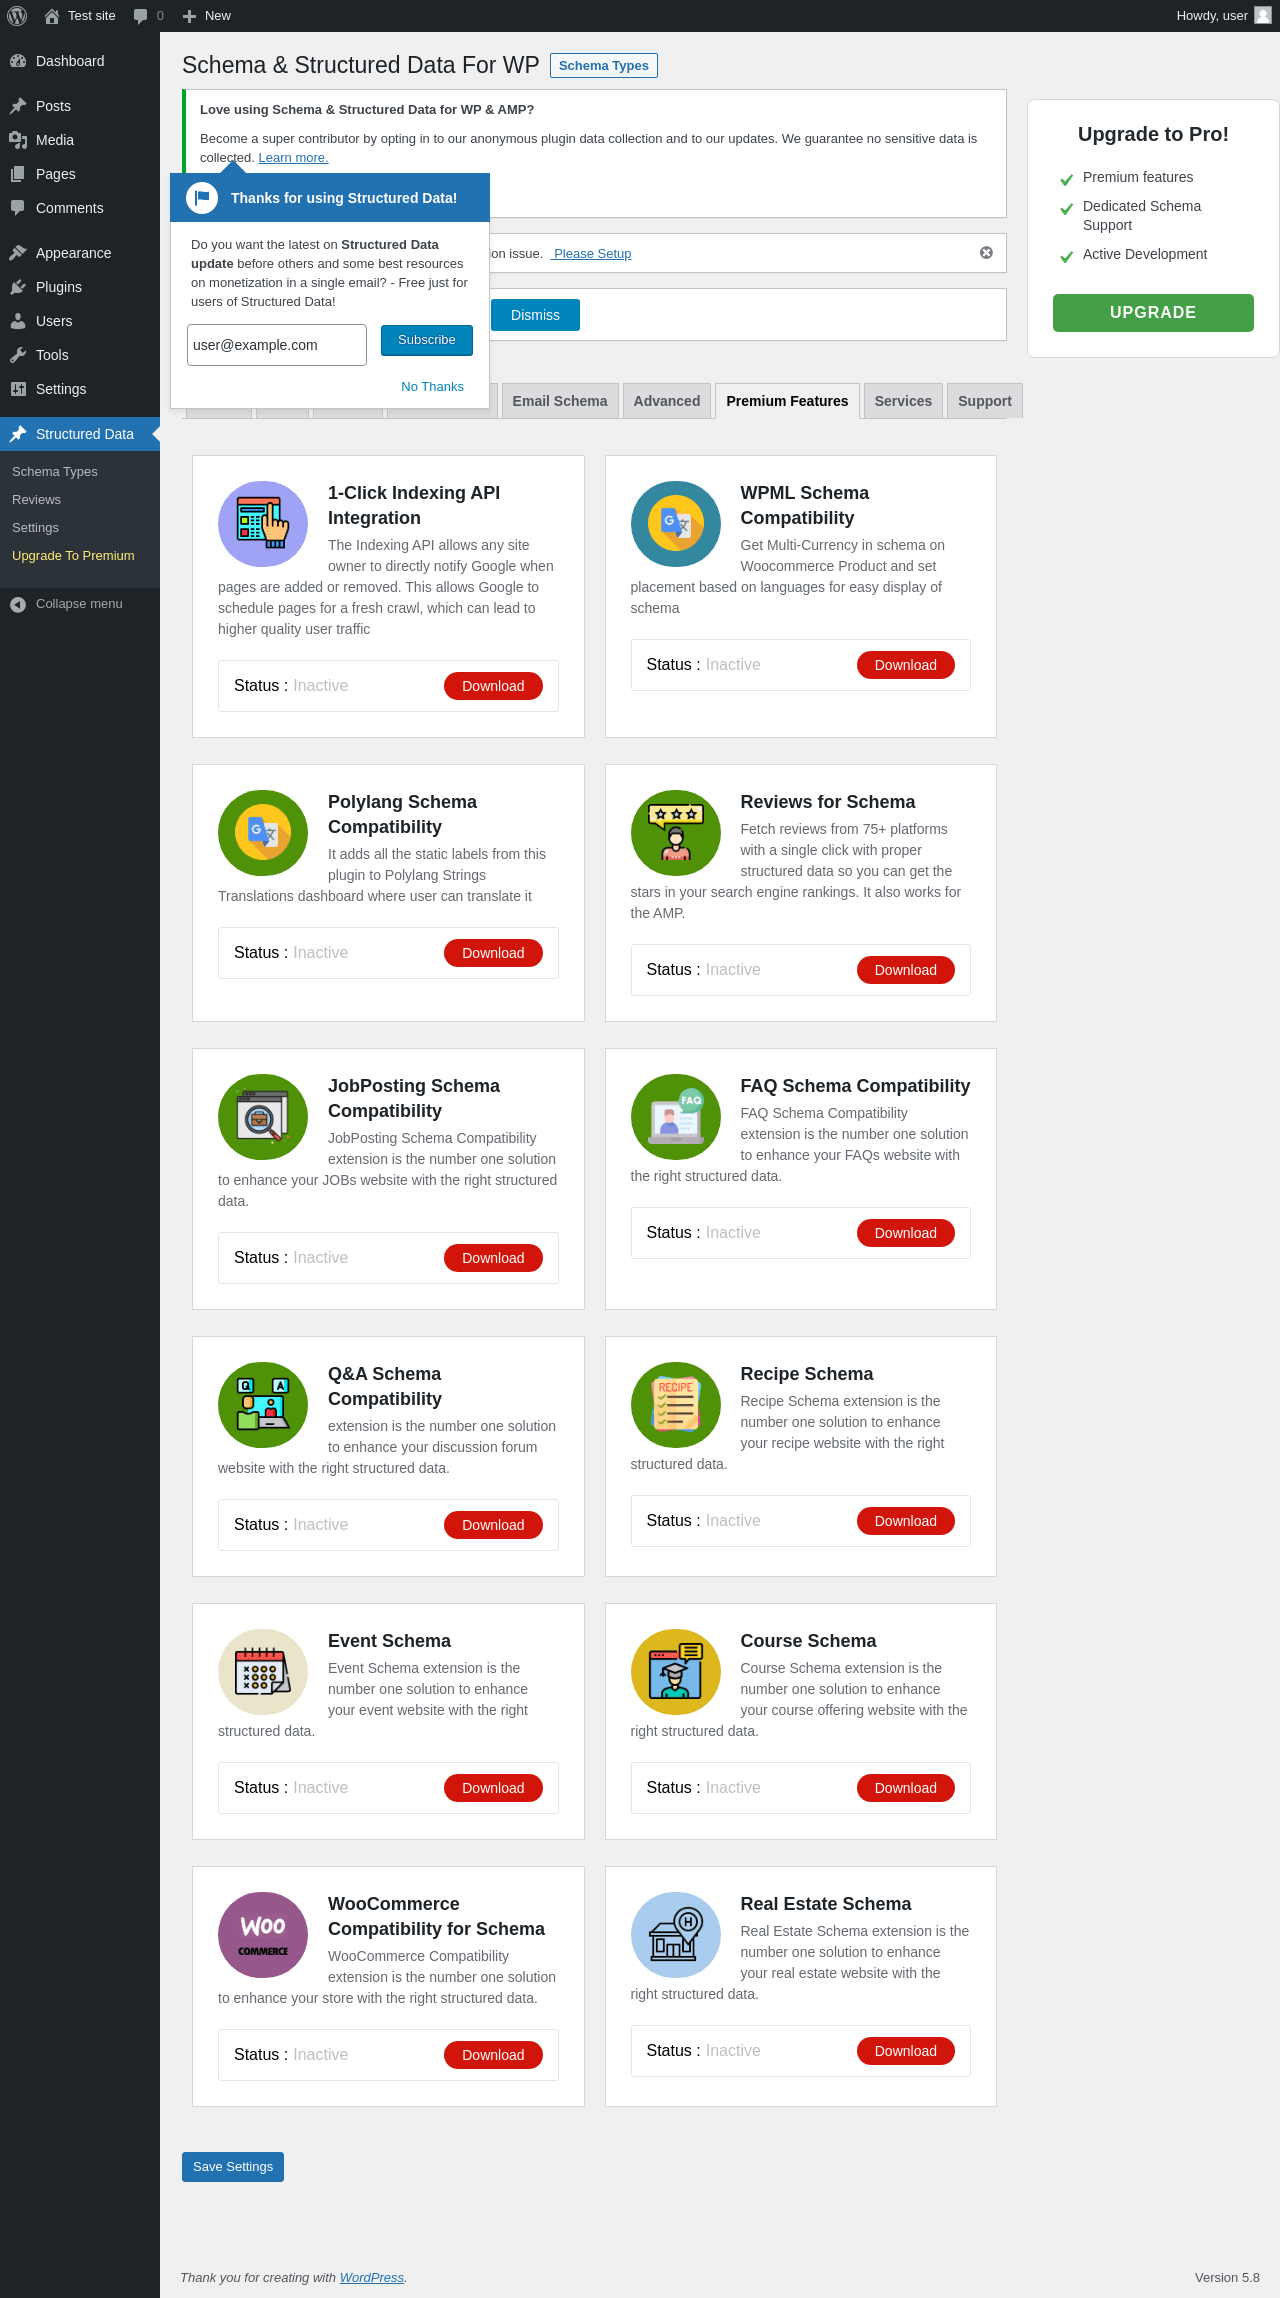Open the Services tab
The width and height of the screenshot is (1280, 2298).
(x=903, y=401)
